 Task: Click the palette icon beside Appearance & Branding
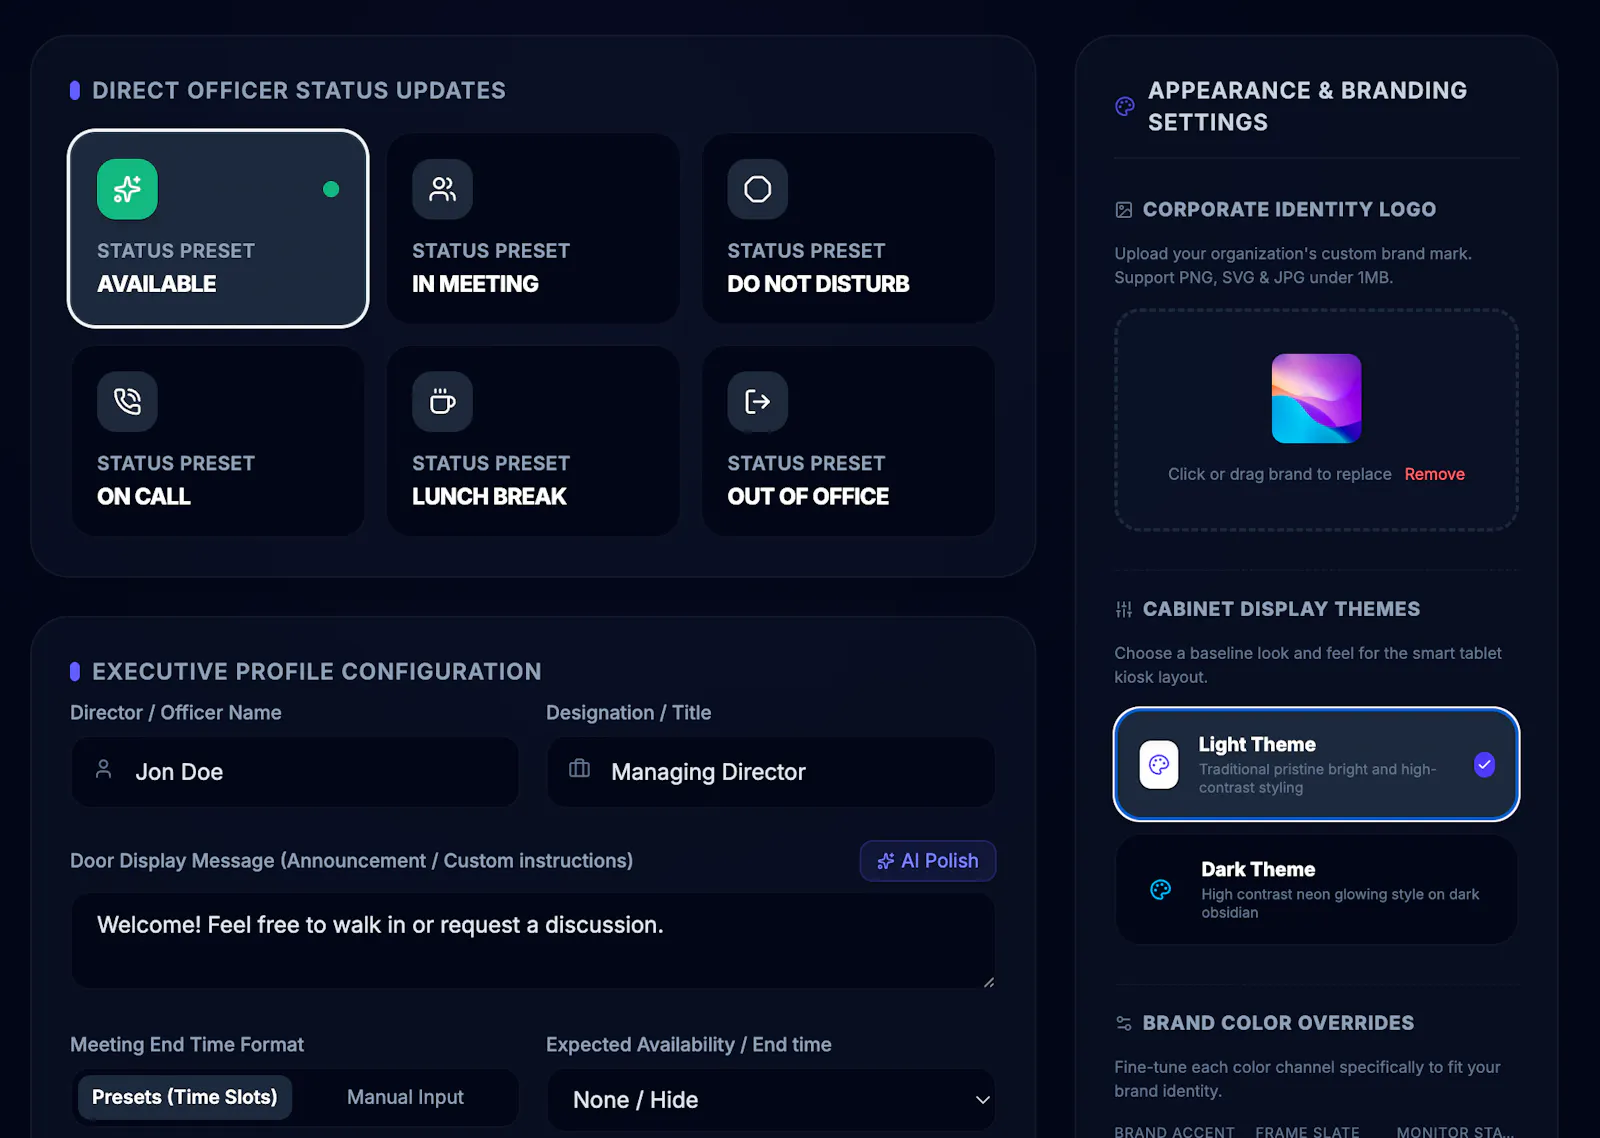point(1125,106)
